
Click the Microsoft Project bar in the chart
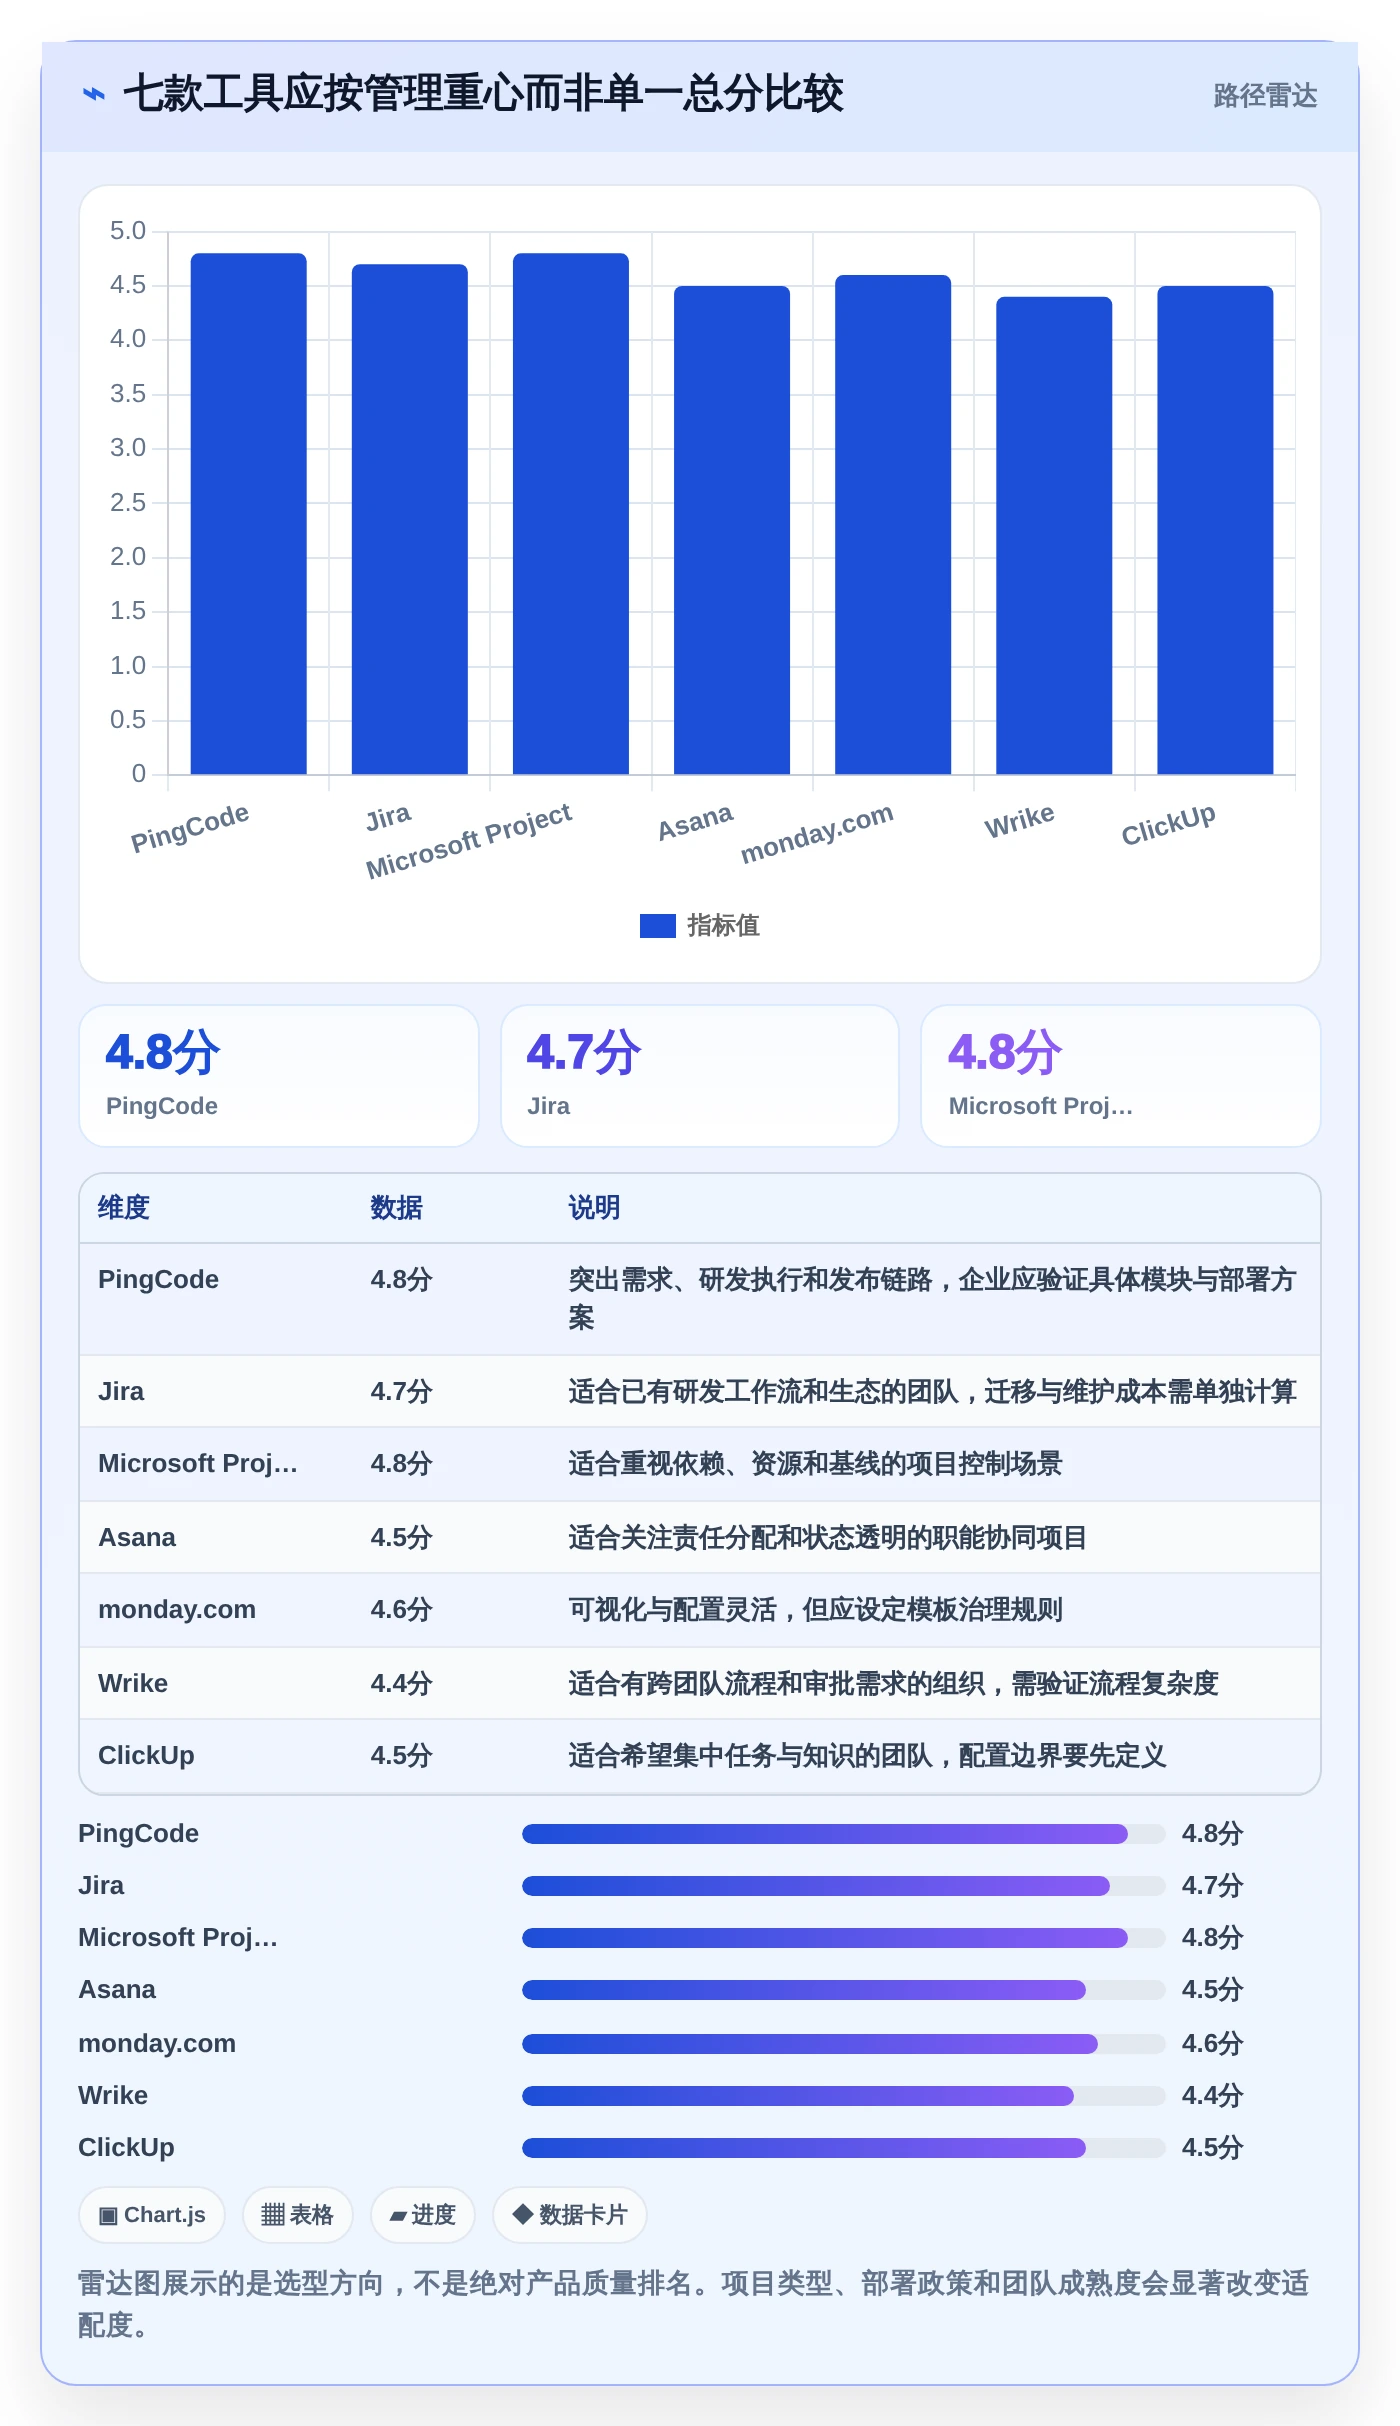(x=571, y=513)
